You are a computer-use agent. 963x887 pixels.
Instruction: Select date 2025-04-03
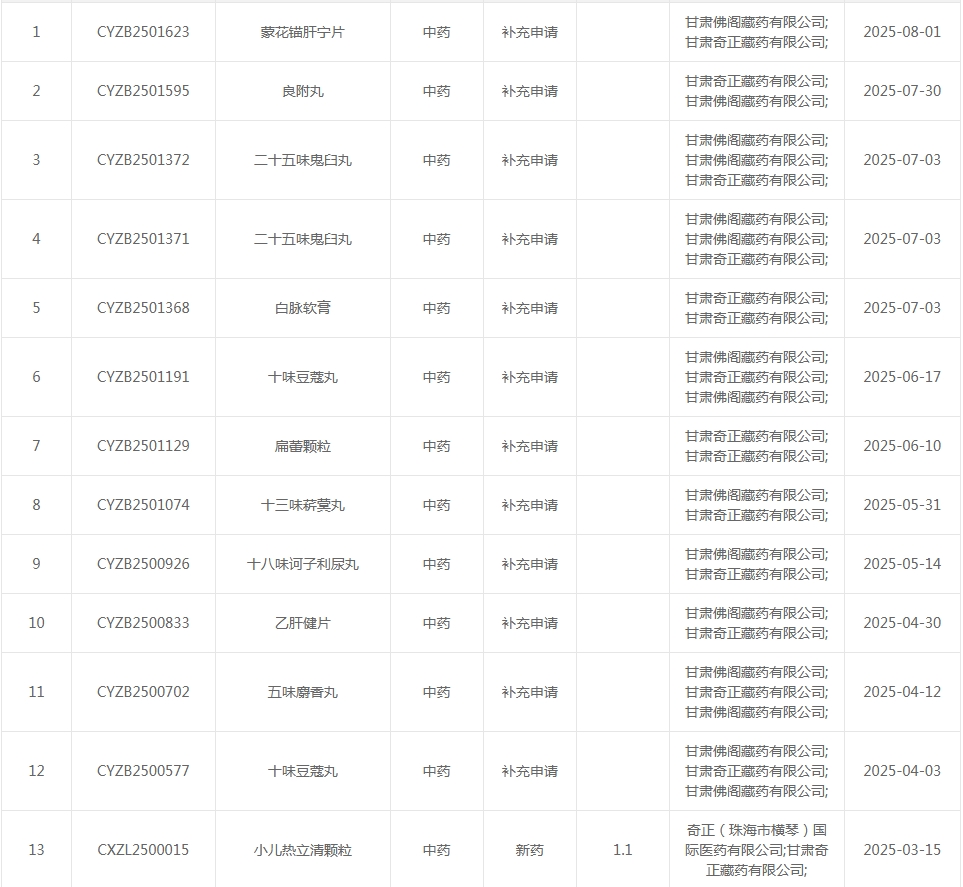902,771
